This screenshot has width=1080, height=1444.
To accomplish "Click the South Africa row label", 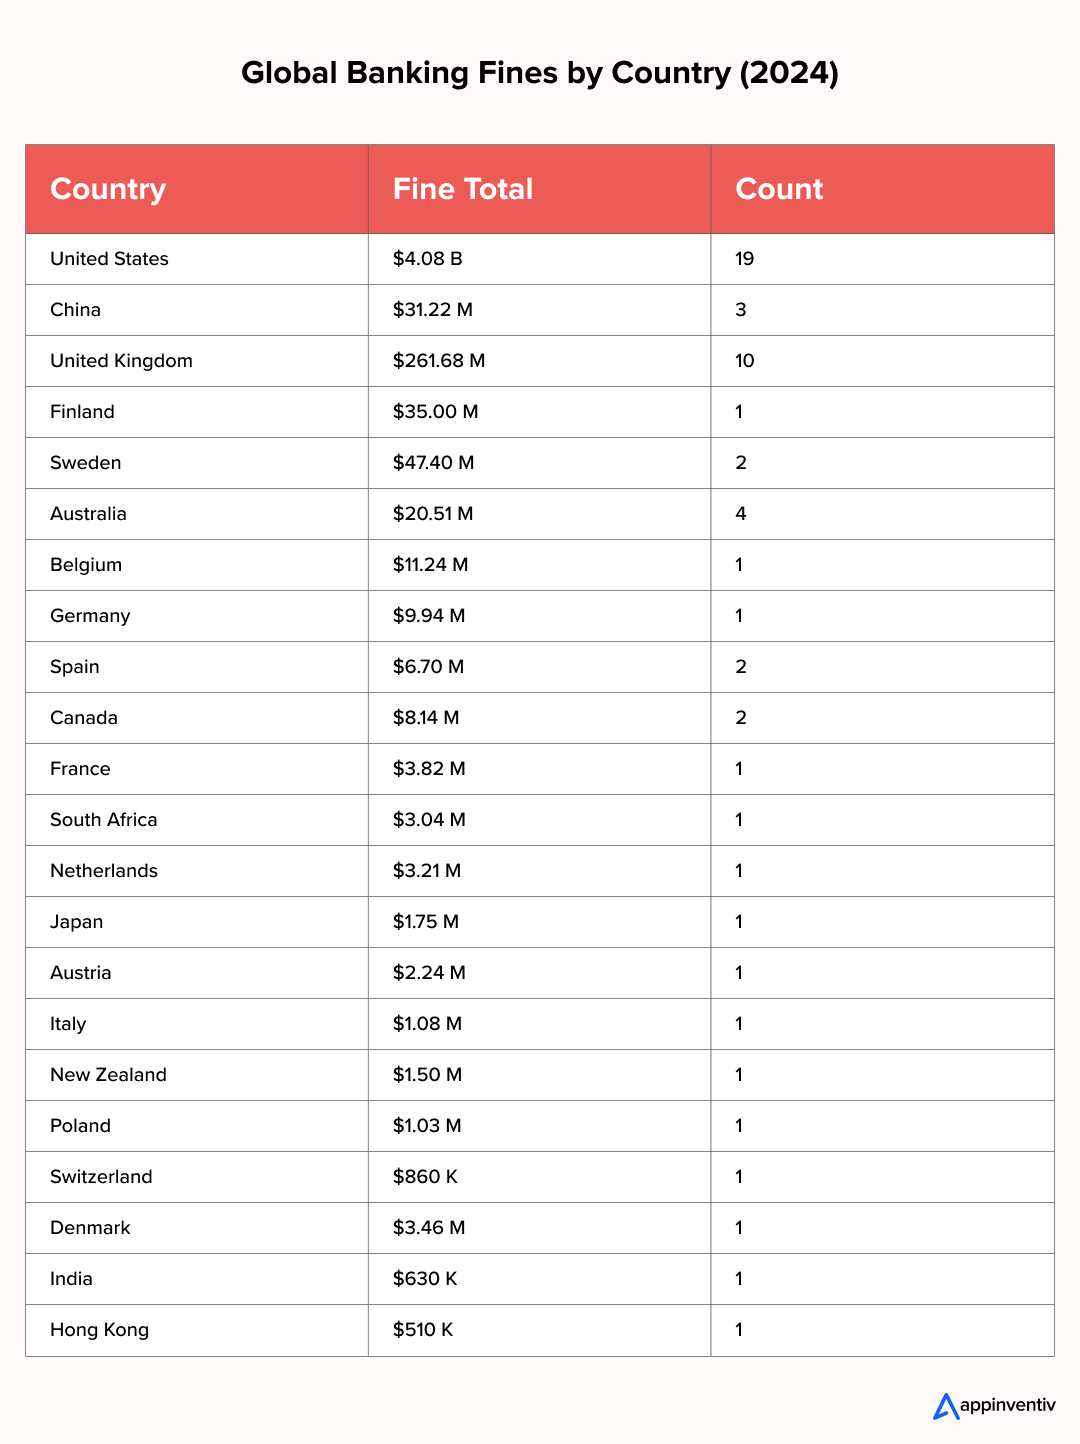I will tap(103, 820).
